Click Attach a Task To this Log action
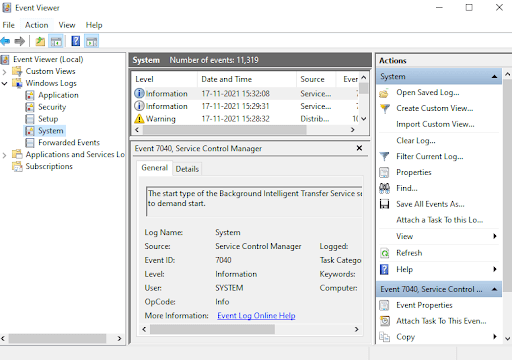The width and height of the screenshot is (512, 360). (x=439, y=220)
